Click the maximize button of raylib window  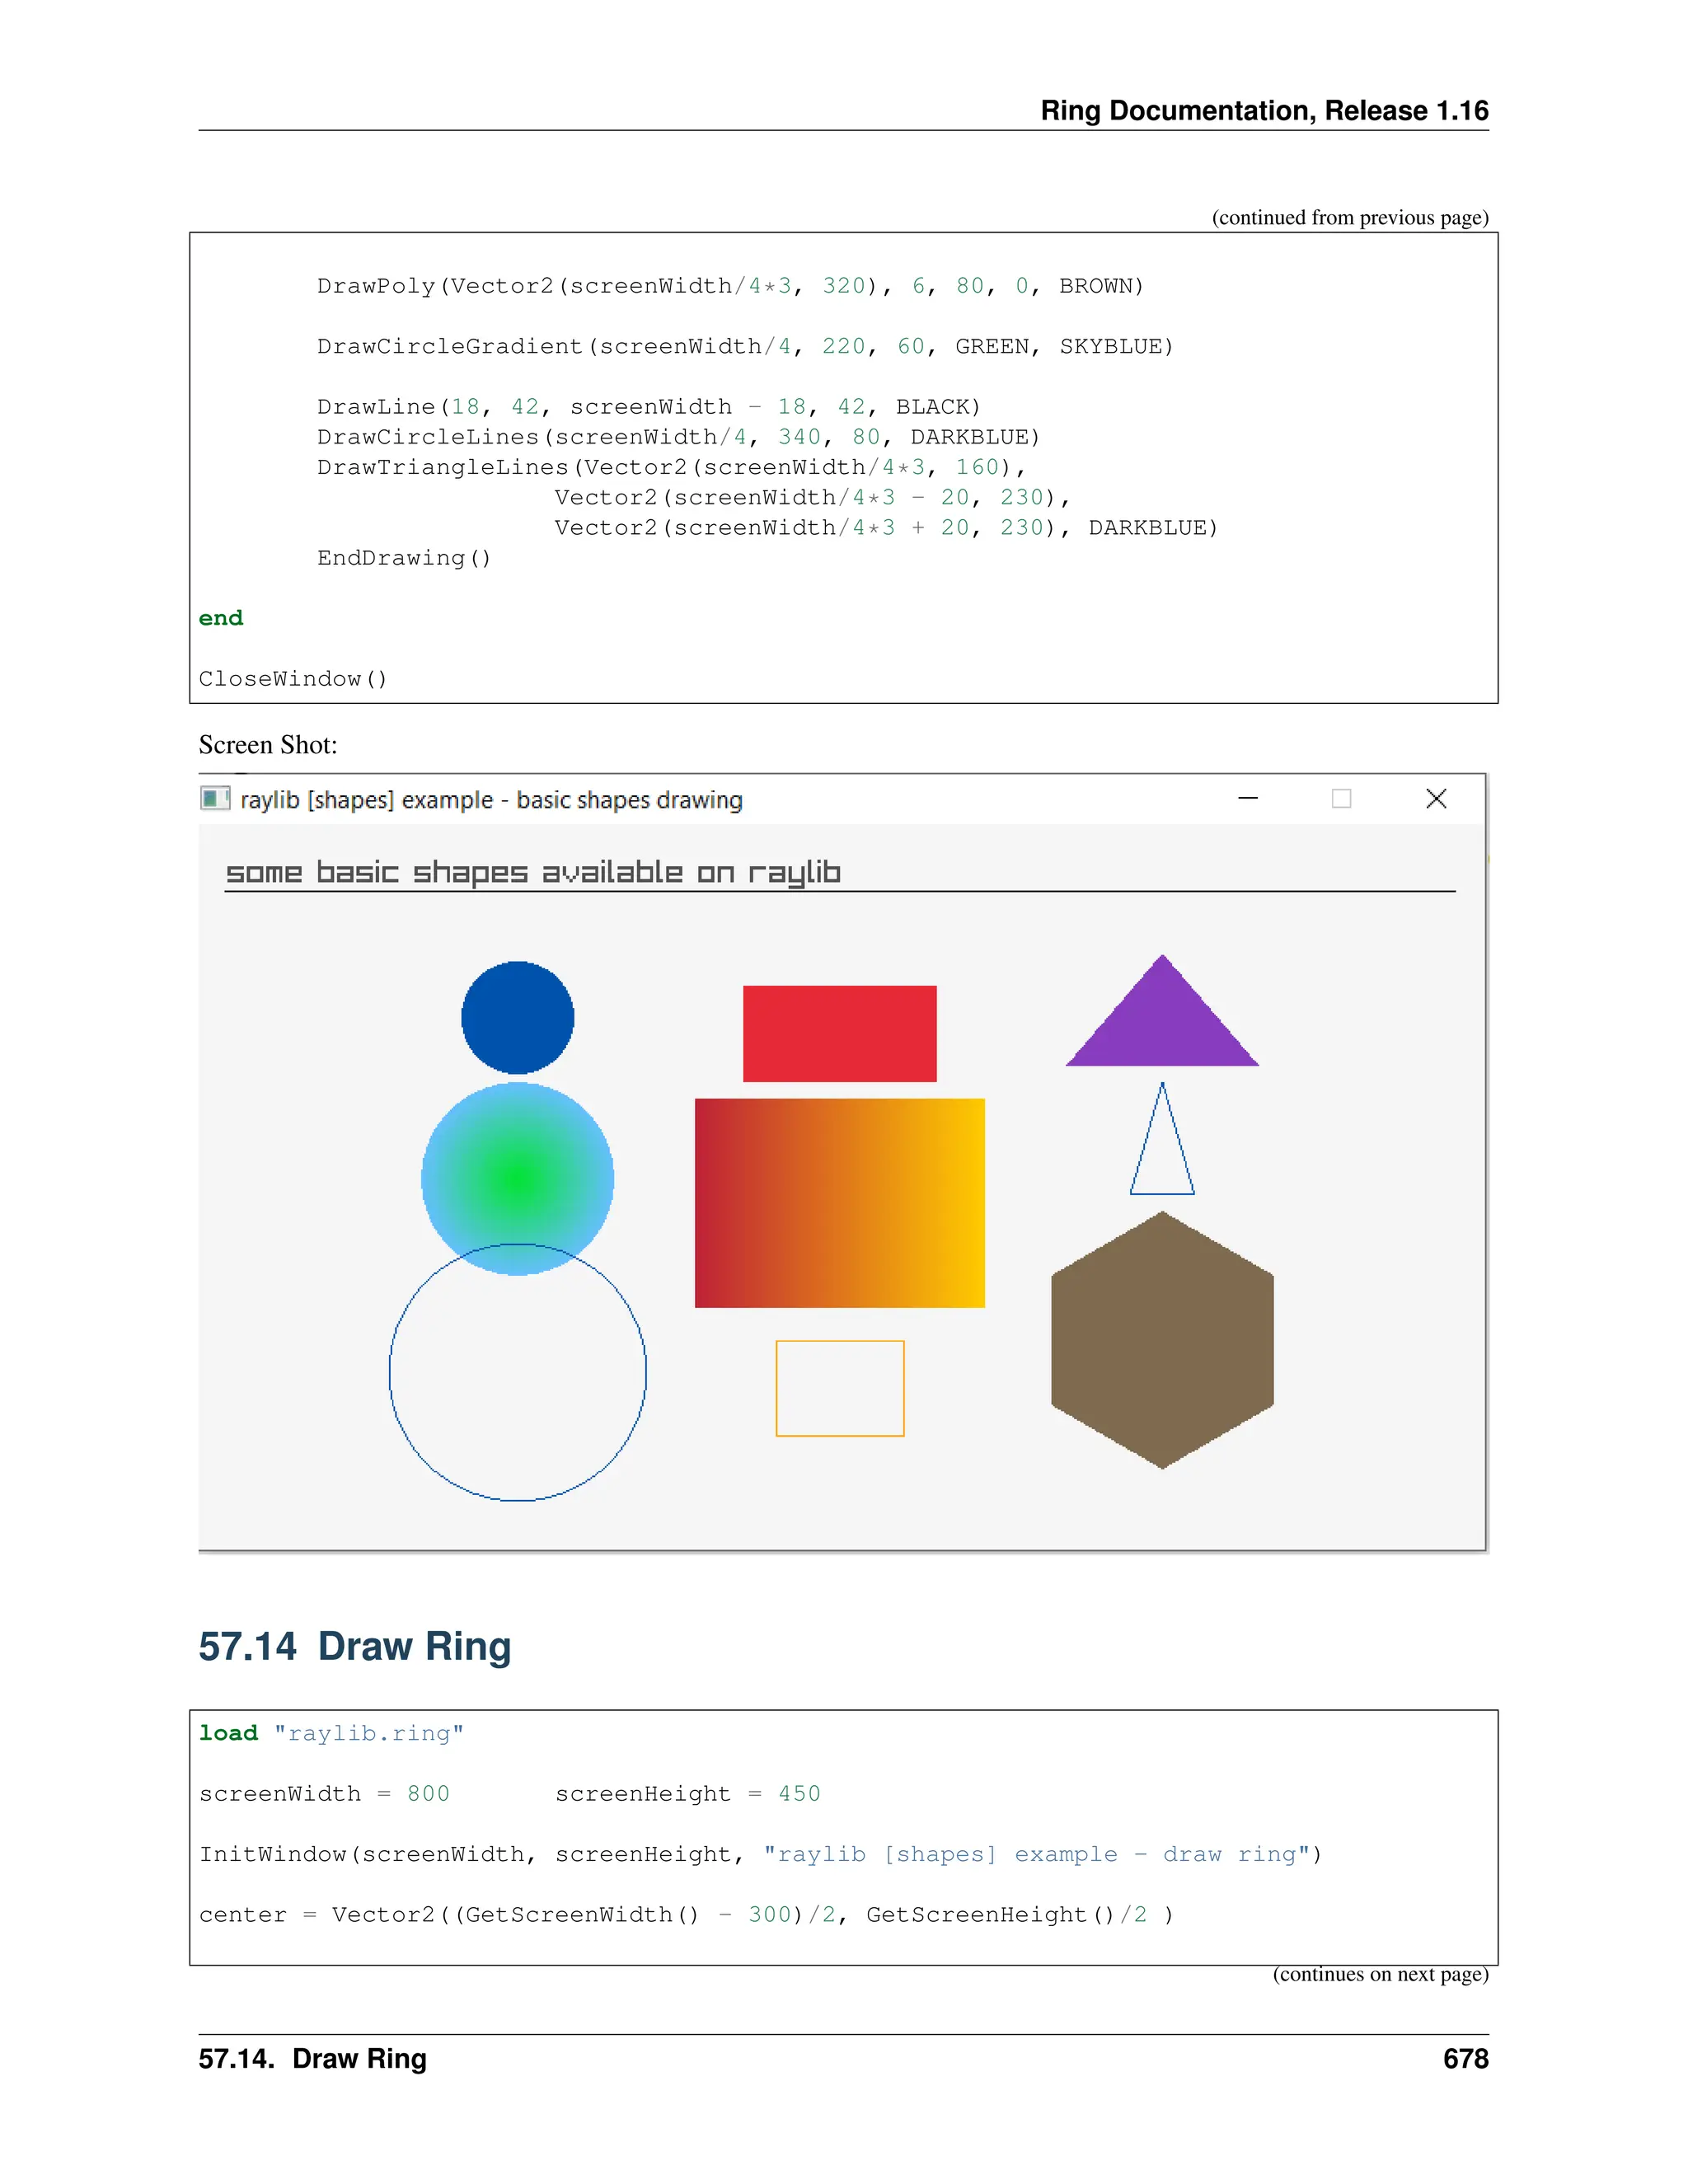click(x=1341, y=798)
